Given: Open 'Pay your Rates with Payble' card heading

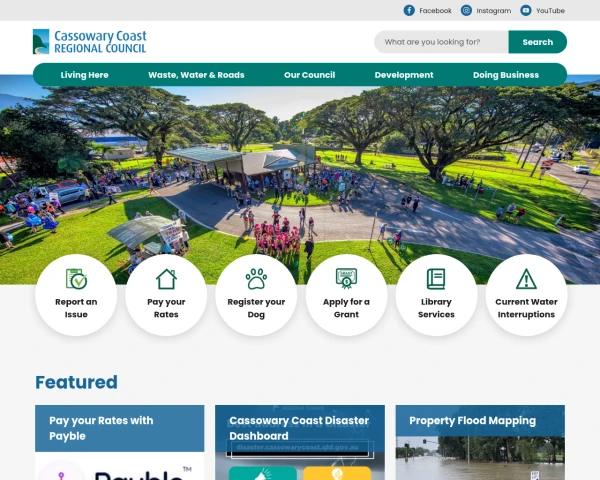Looking at the screenshot, I should click(101, 428).
